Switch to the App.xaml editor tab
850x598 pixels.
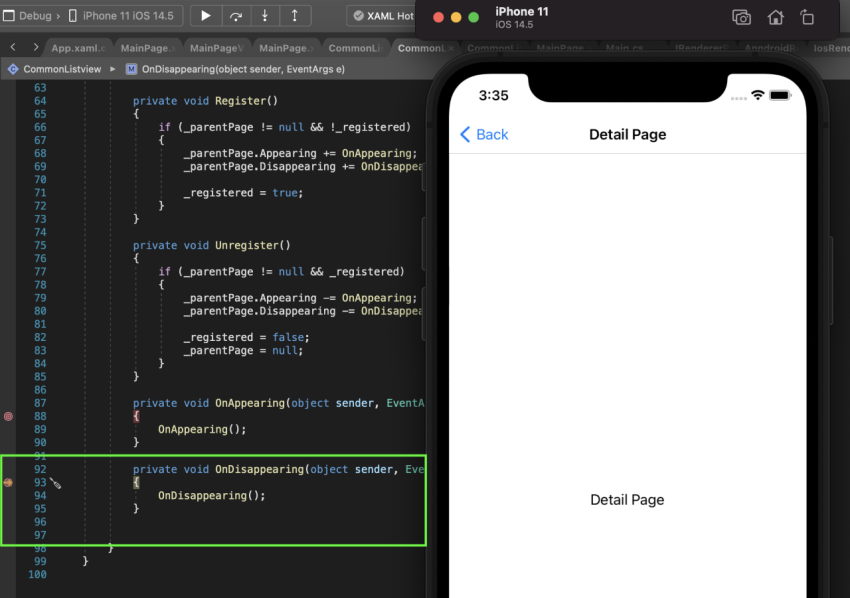pyautogui.click(x=77, y=47)
